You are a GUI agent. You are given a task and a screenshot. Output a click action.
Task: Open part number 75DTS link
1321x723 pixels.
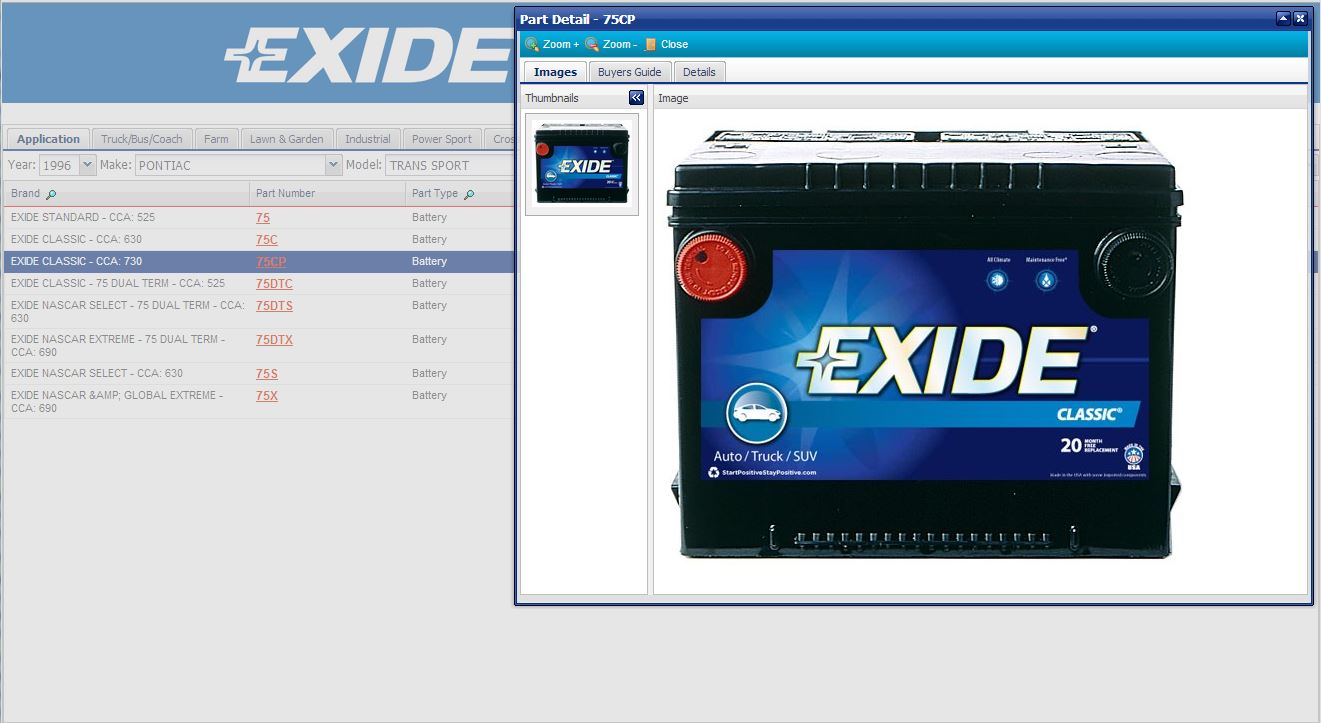pos(274,306)
